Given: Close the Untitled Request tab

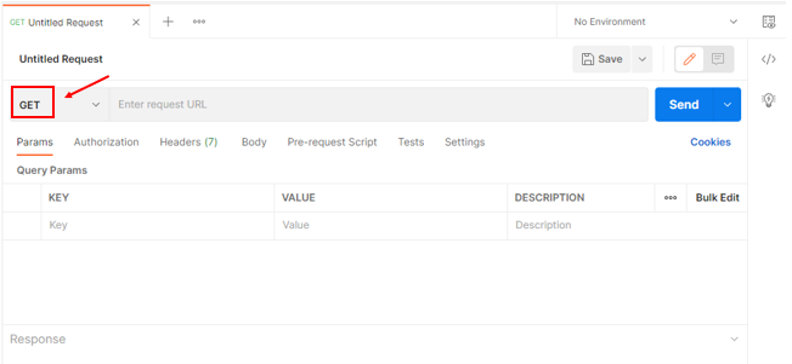Looking at the screenshot, I should coord(136,22).
